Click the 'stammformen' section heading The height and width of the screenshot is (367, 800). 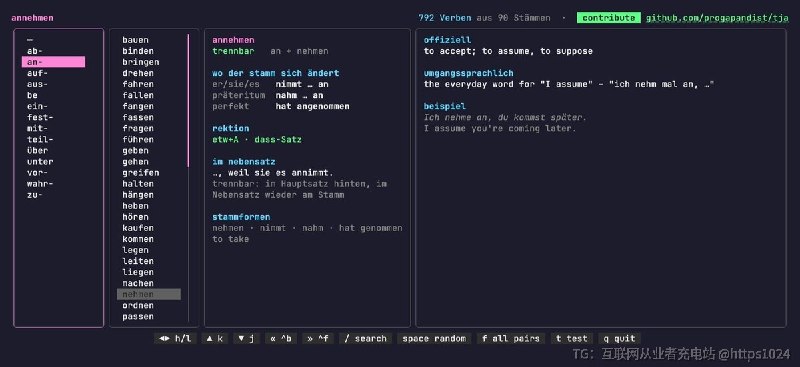[x=241, y=217]
